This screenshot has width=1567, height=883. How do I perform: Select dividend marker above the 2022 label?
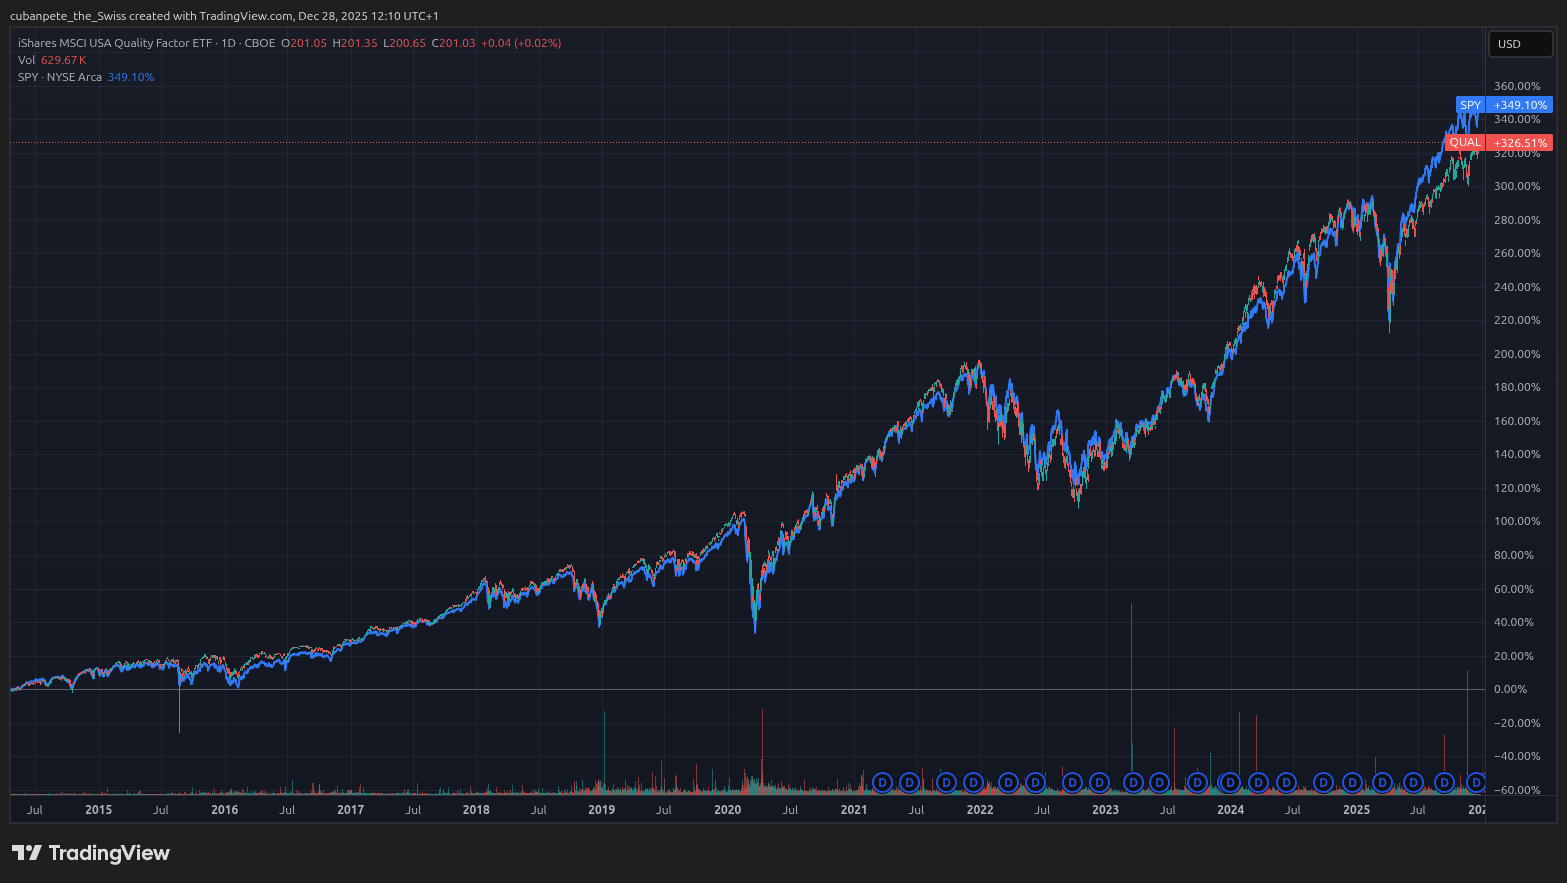[973, 782]
